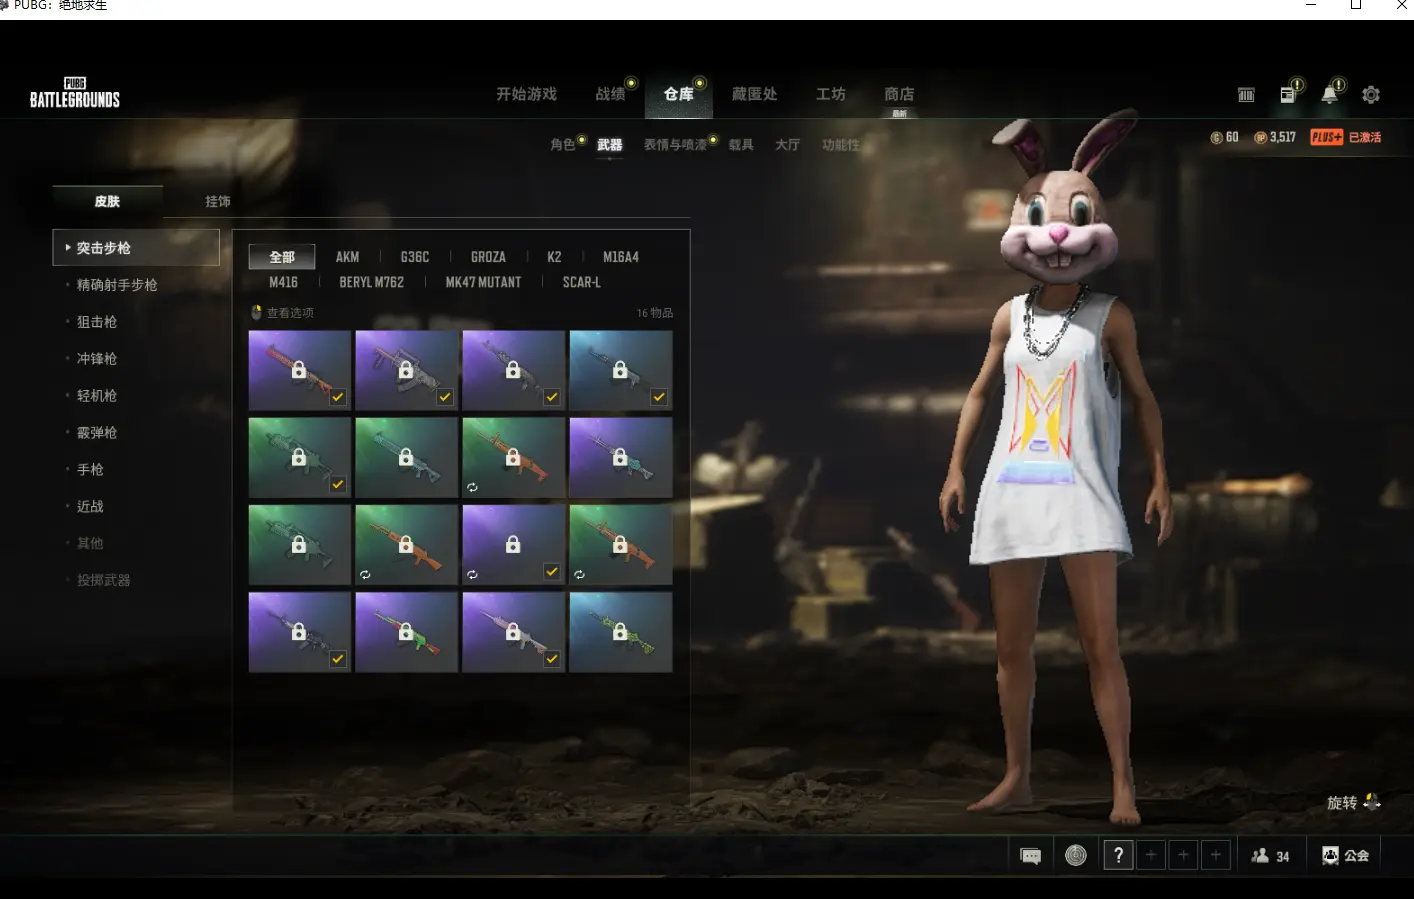Select the 手枪 category
1414x899 pixels.
(90, 470)
